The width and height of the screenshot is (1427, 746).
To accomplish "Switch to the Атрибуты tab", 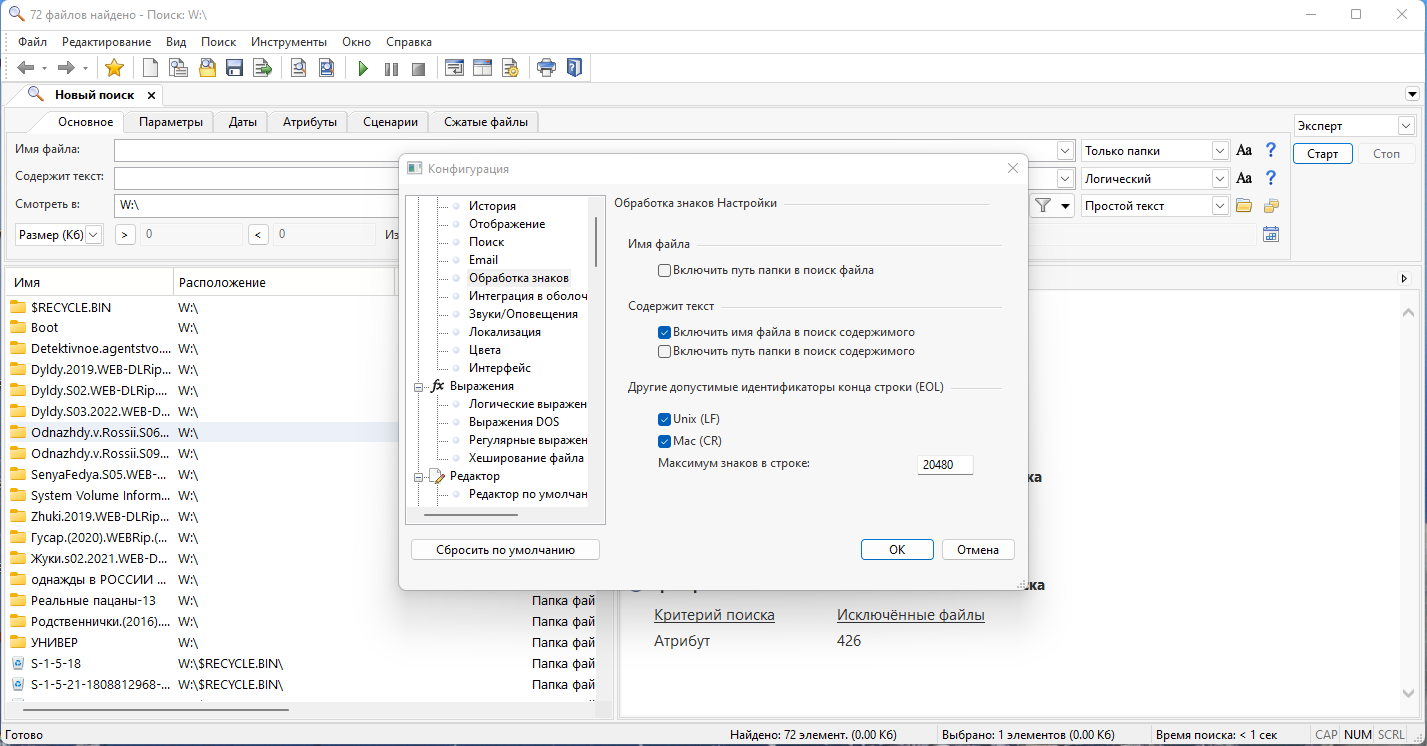I will [308, 122].
